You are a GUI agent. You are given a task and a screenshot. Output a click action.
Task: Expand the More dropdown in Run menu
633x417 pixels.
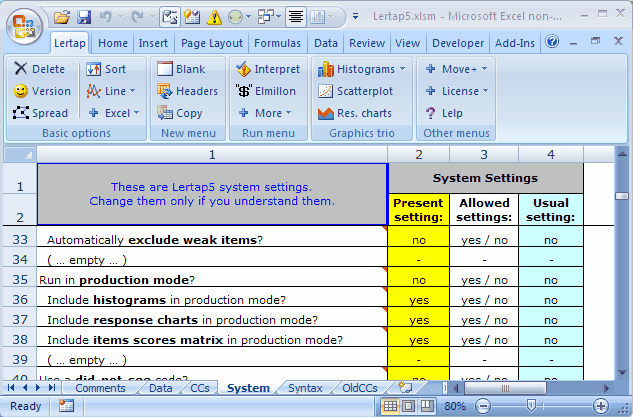[x=288, y=113]
